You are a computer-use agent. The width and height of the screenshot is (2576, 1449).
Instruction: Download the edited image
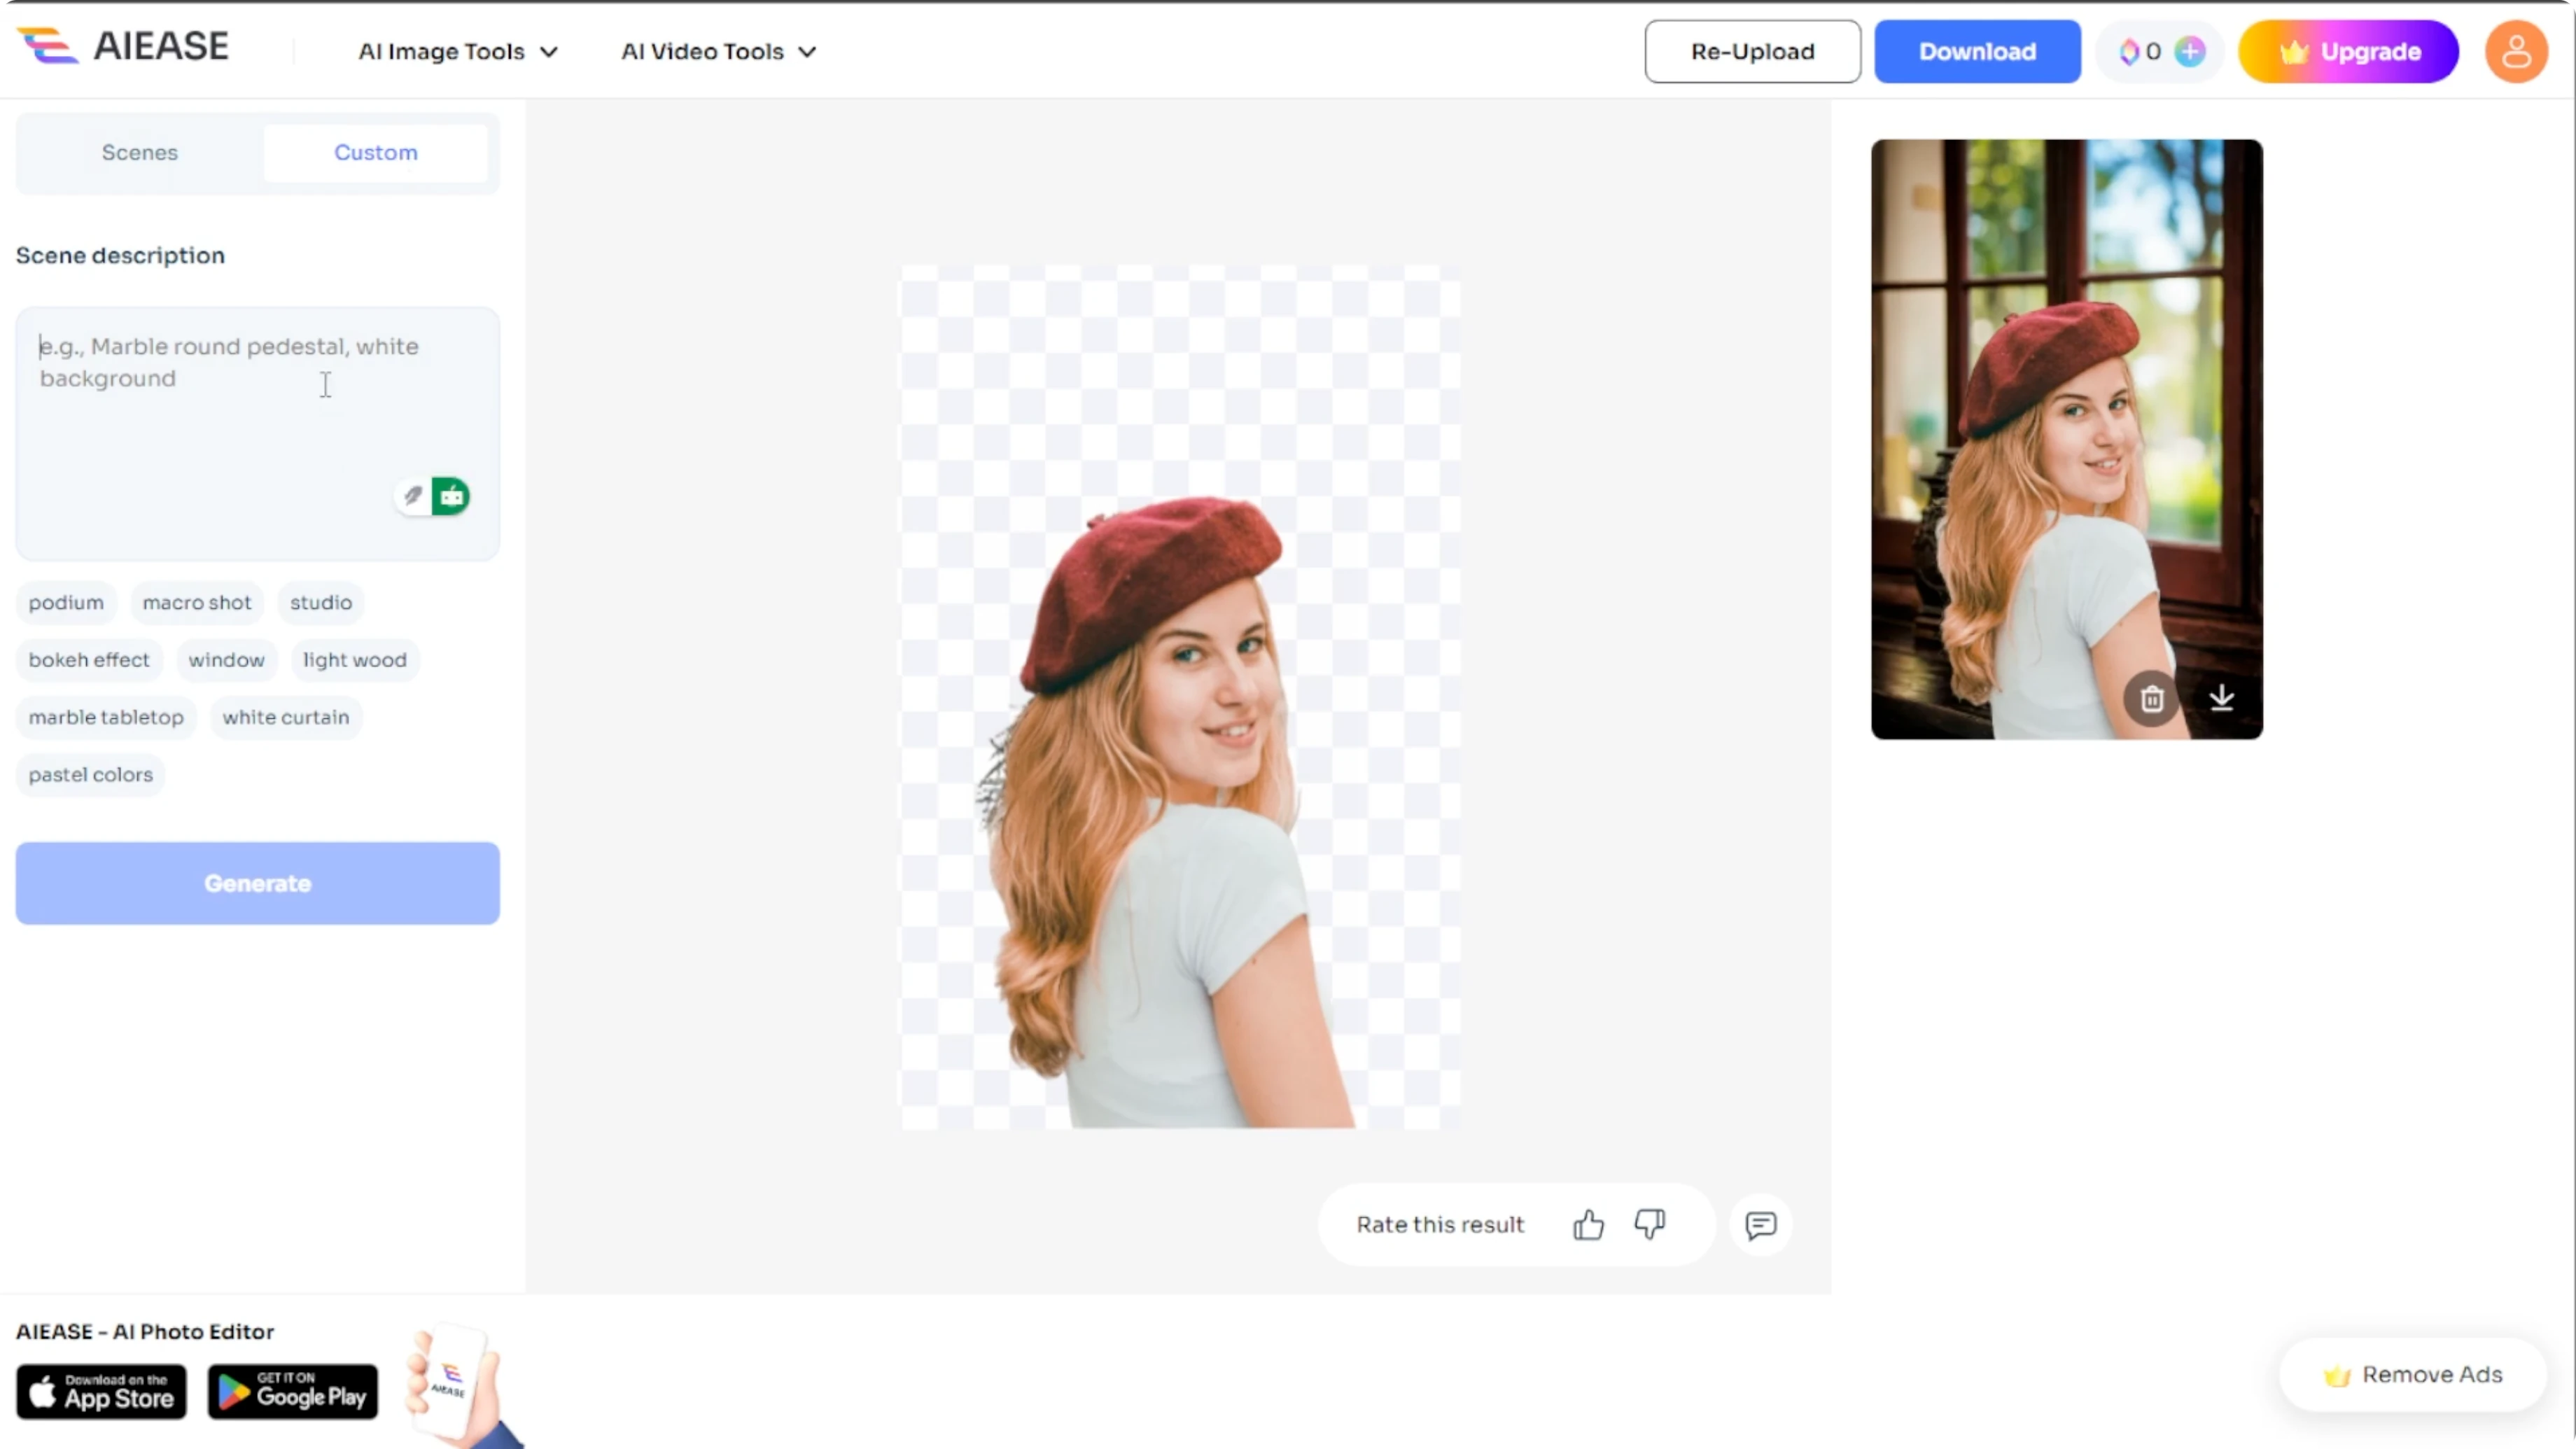(x=1977, y=52)
